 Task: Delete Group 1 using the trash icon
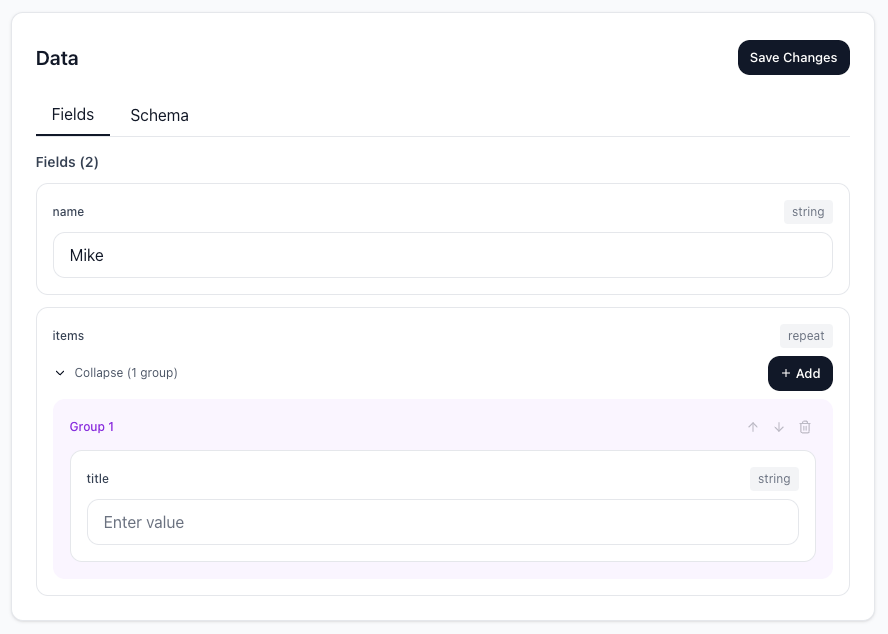(x=805, y=427)
